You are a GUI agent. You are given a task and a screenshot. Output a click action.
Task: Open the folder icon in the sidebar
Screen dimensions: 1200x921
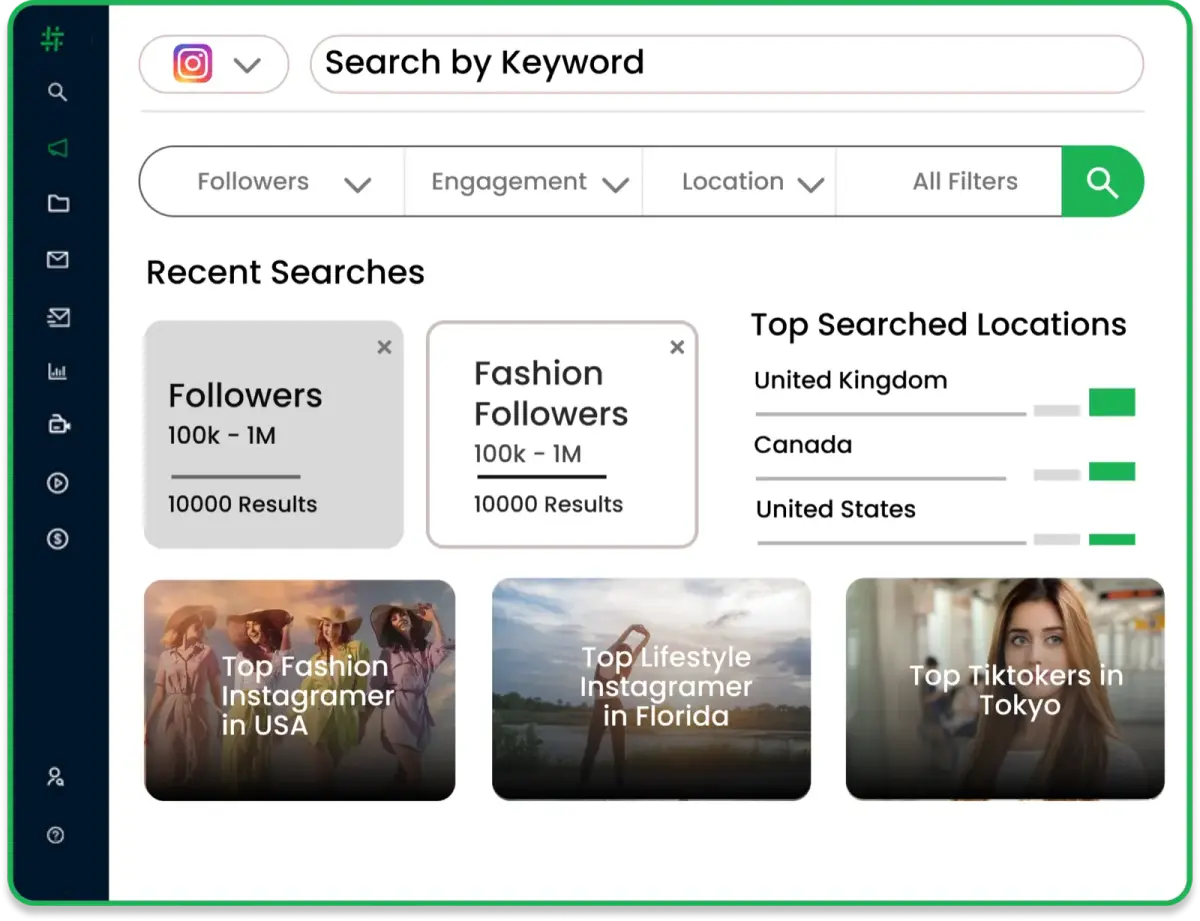[x=58, y=204]
